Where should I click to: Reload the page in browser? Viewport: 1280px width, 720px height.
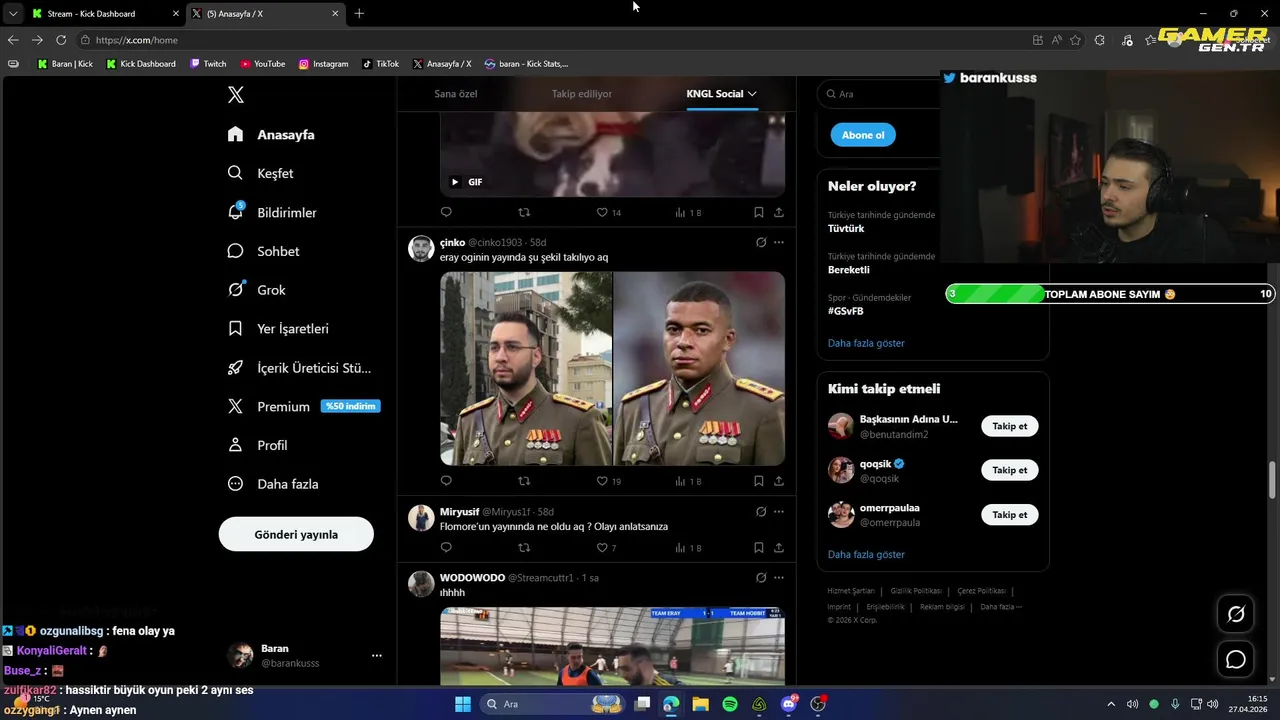[x=61, y=40]
